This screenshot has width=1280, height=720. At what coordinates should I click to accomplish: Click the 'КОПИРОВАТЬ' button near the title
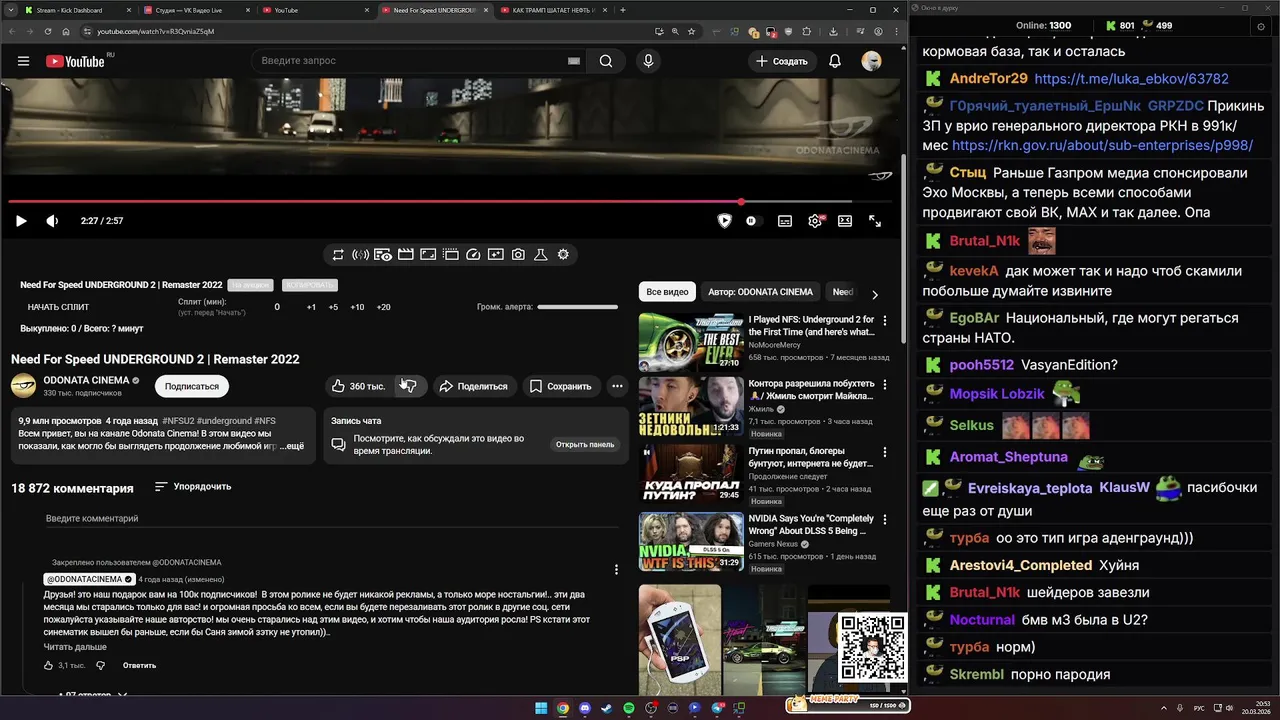[x=309, y=285]
